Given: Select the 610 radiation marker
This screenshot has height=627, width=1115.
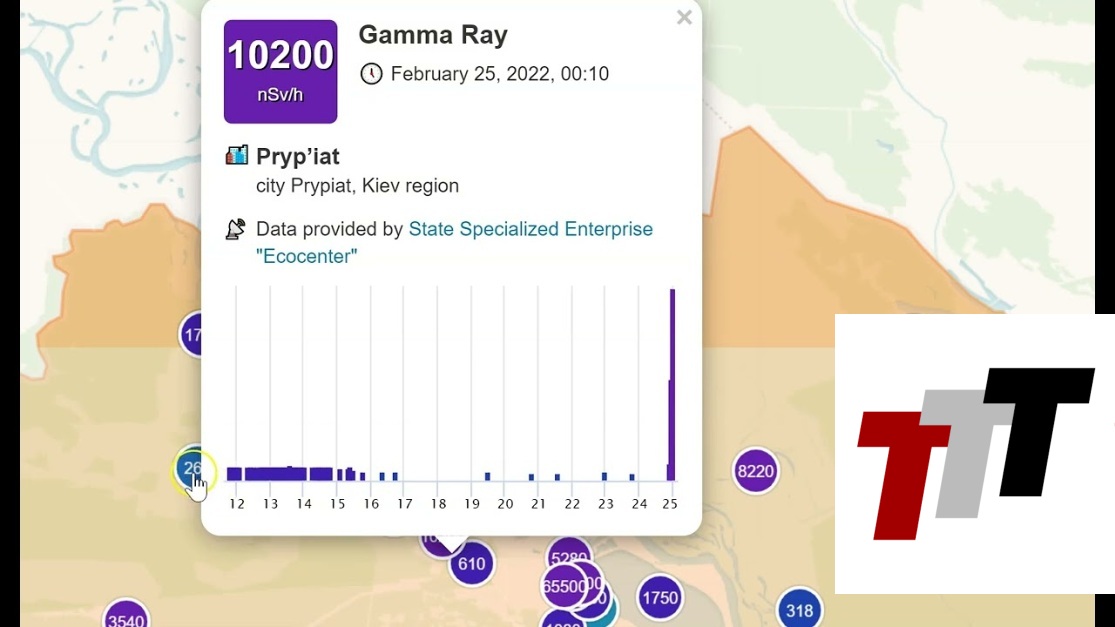Looking at the screenshot, I should click(471, 564).
